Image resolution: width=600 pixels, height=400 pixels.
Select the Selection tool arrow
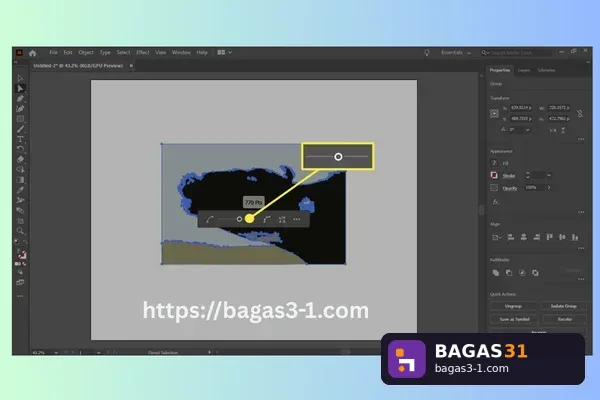pos(20,78)
